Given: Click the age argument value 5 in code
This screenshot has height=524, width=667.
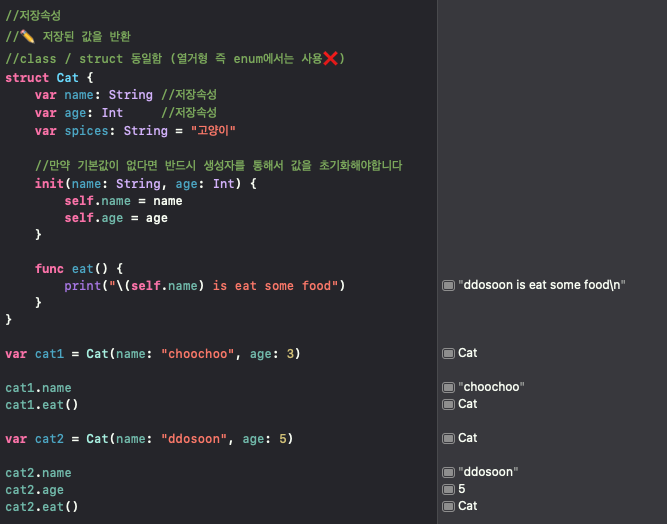Looking at the screenshot, I should 283,439.
